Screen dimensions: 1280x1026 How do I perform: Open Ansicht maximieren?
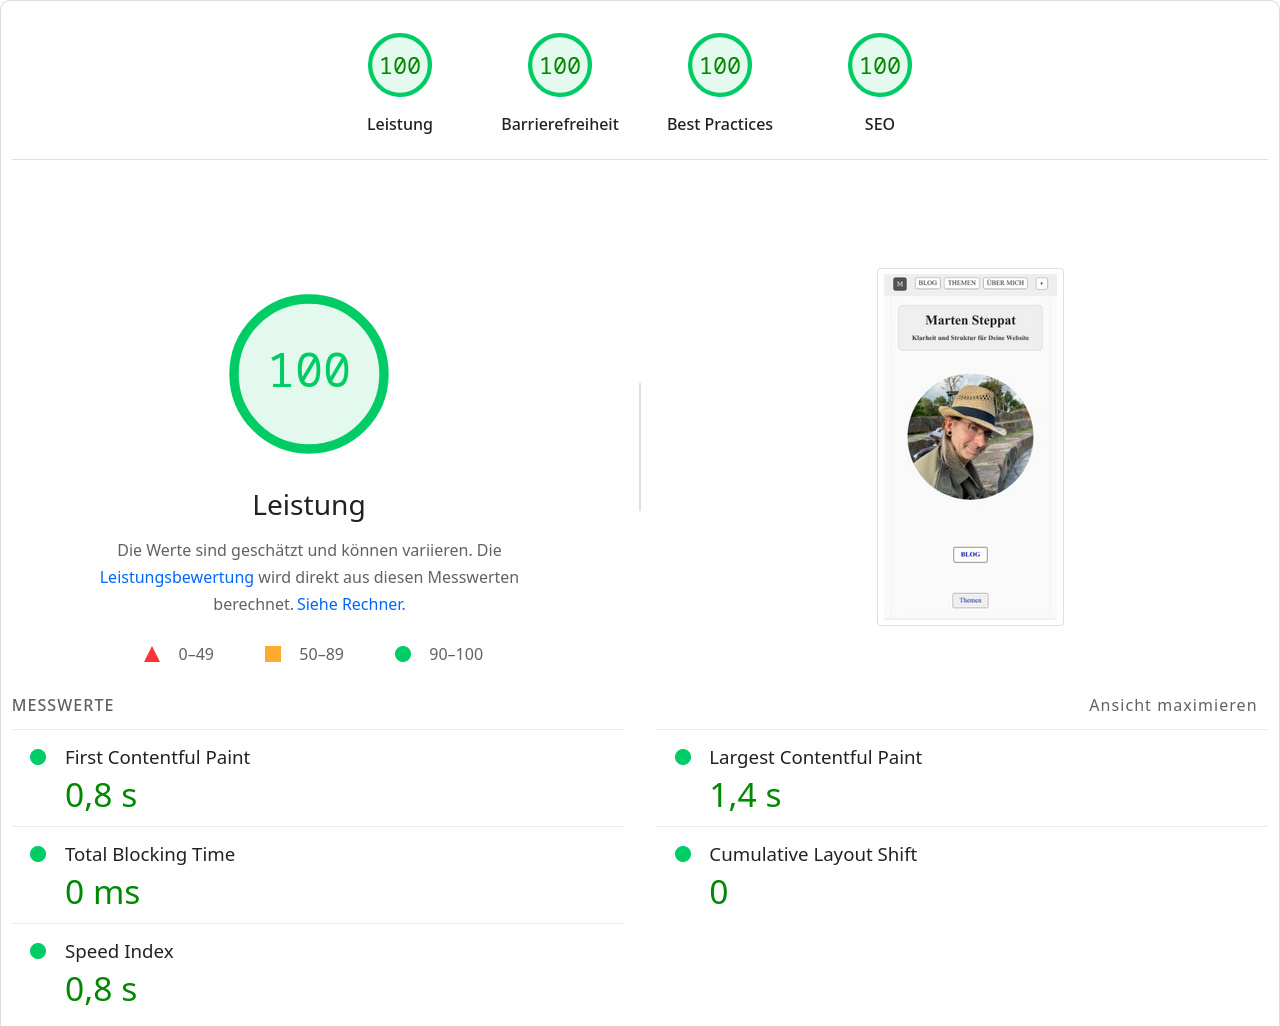pyautogui.click(x=1173, y=705)
